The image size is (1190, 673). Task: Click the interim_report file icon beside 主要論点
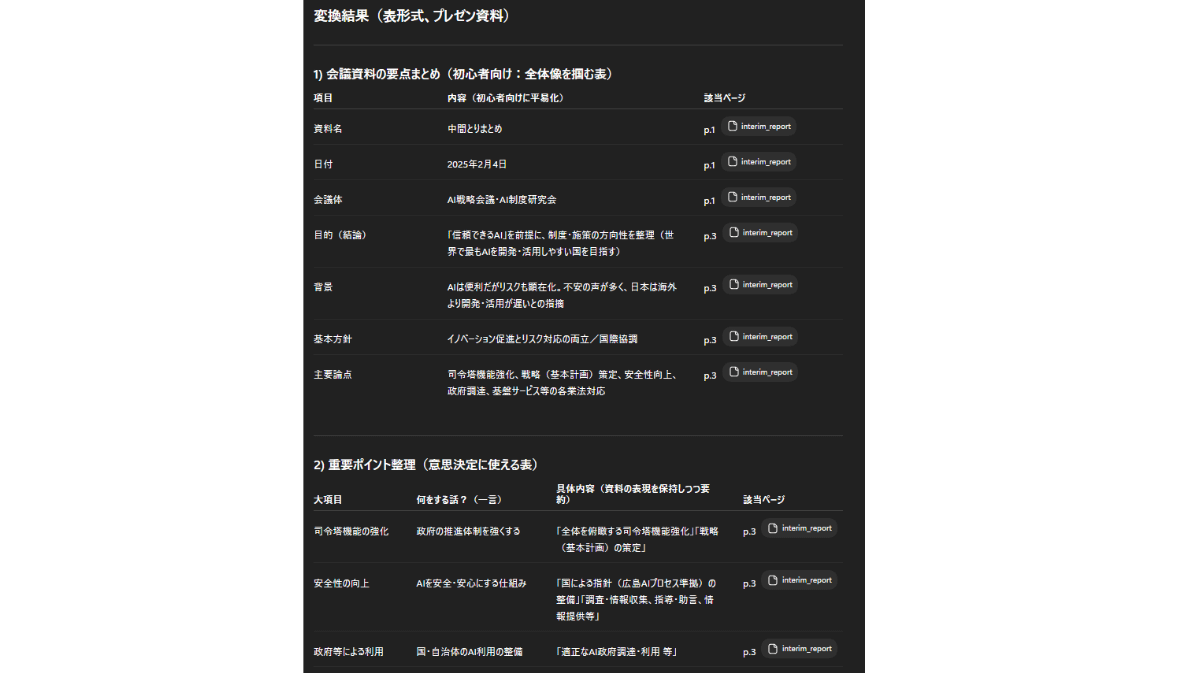pos(737,371)
